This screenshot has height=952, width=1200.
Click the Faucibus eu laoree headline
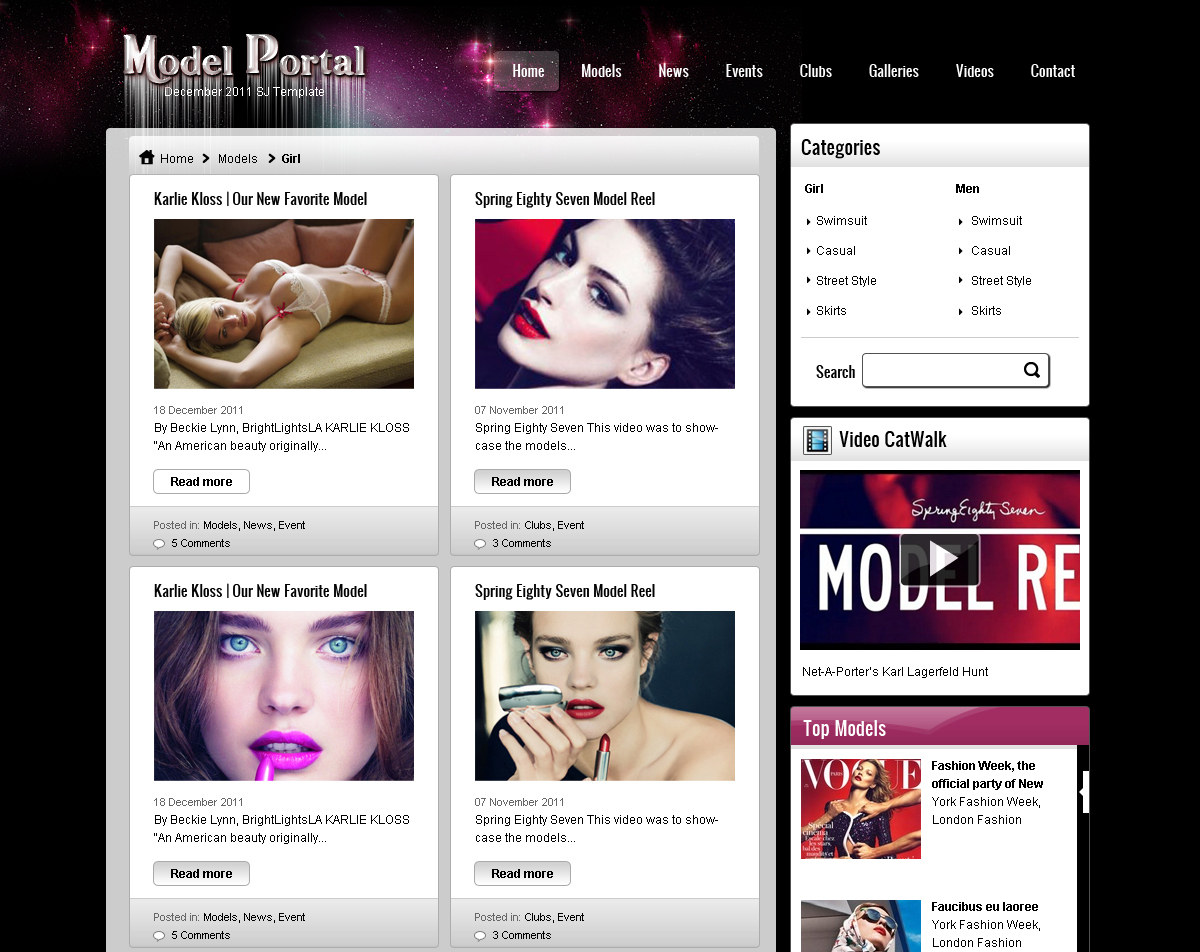[x=985, y=907]
